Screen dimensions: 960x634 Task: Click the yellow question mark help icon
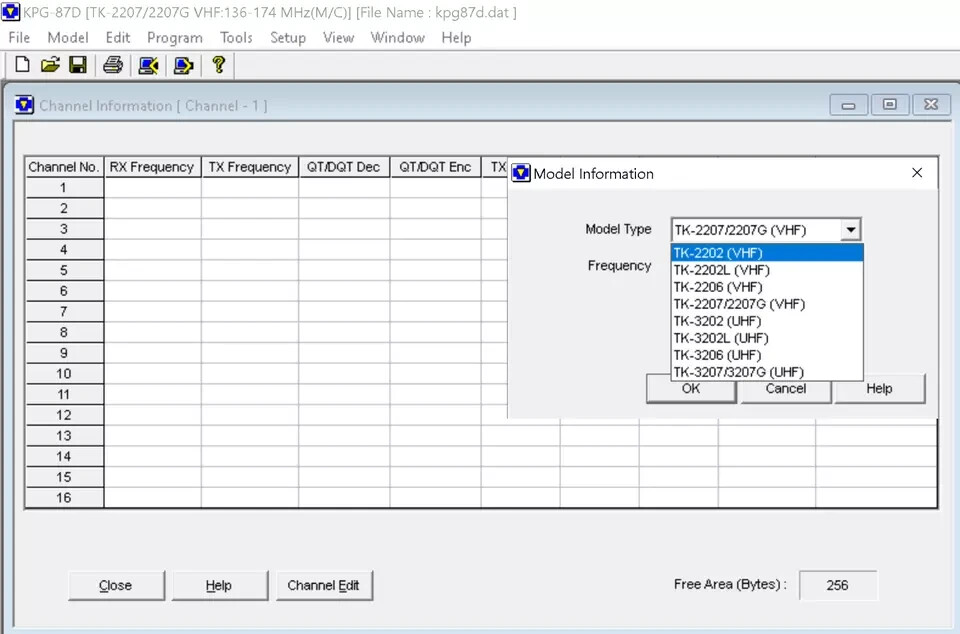coord(218,65)
